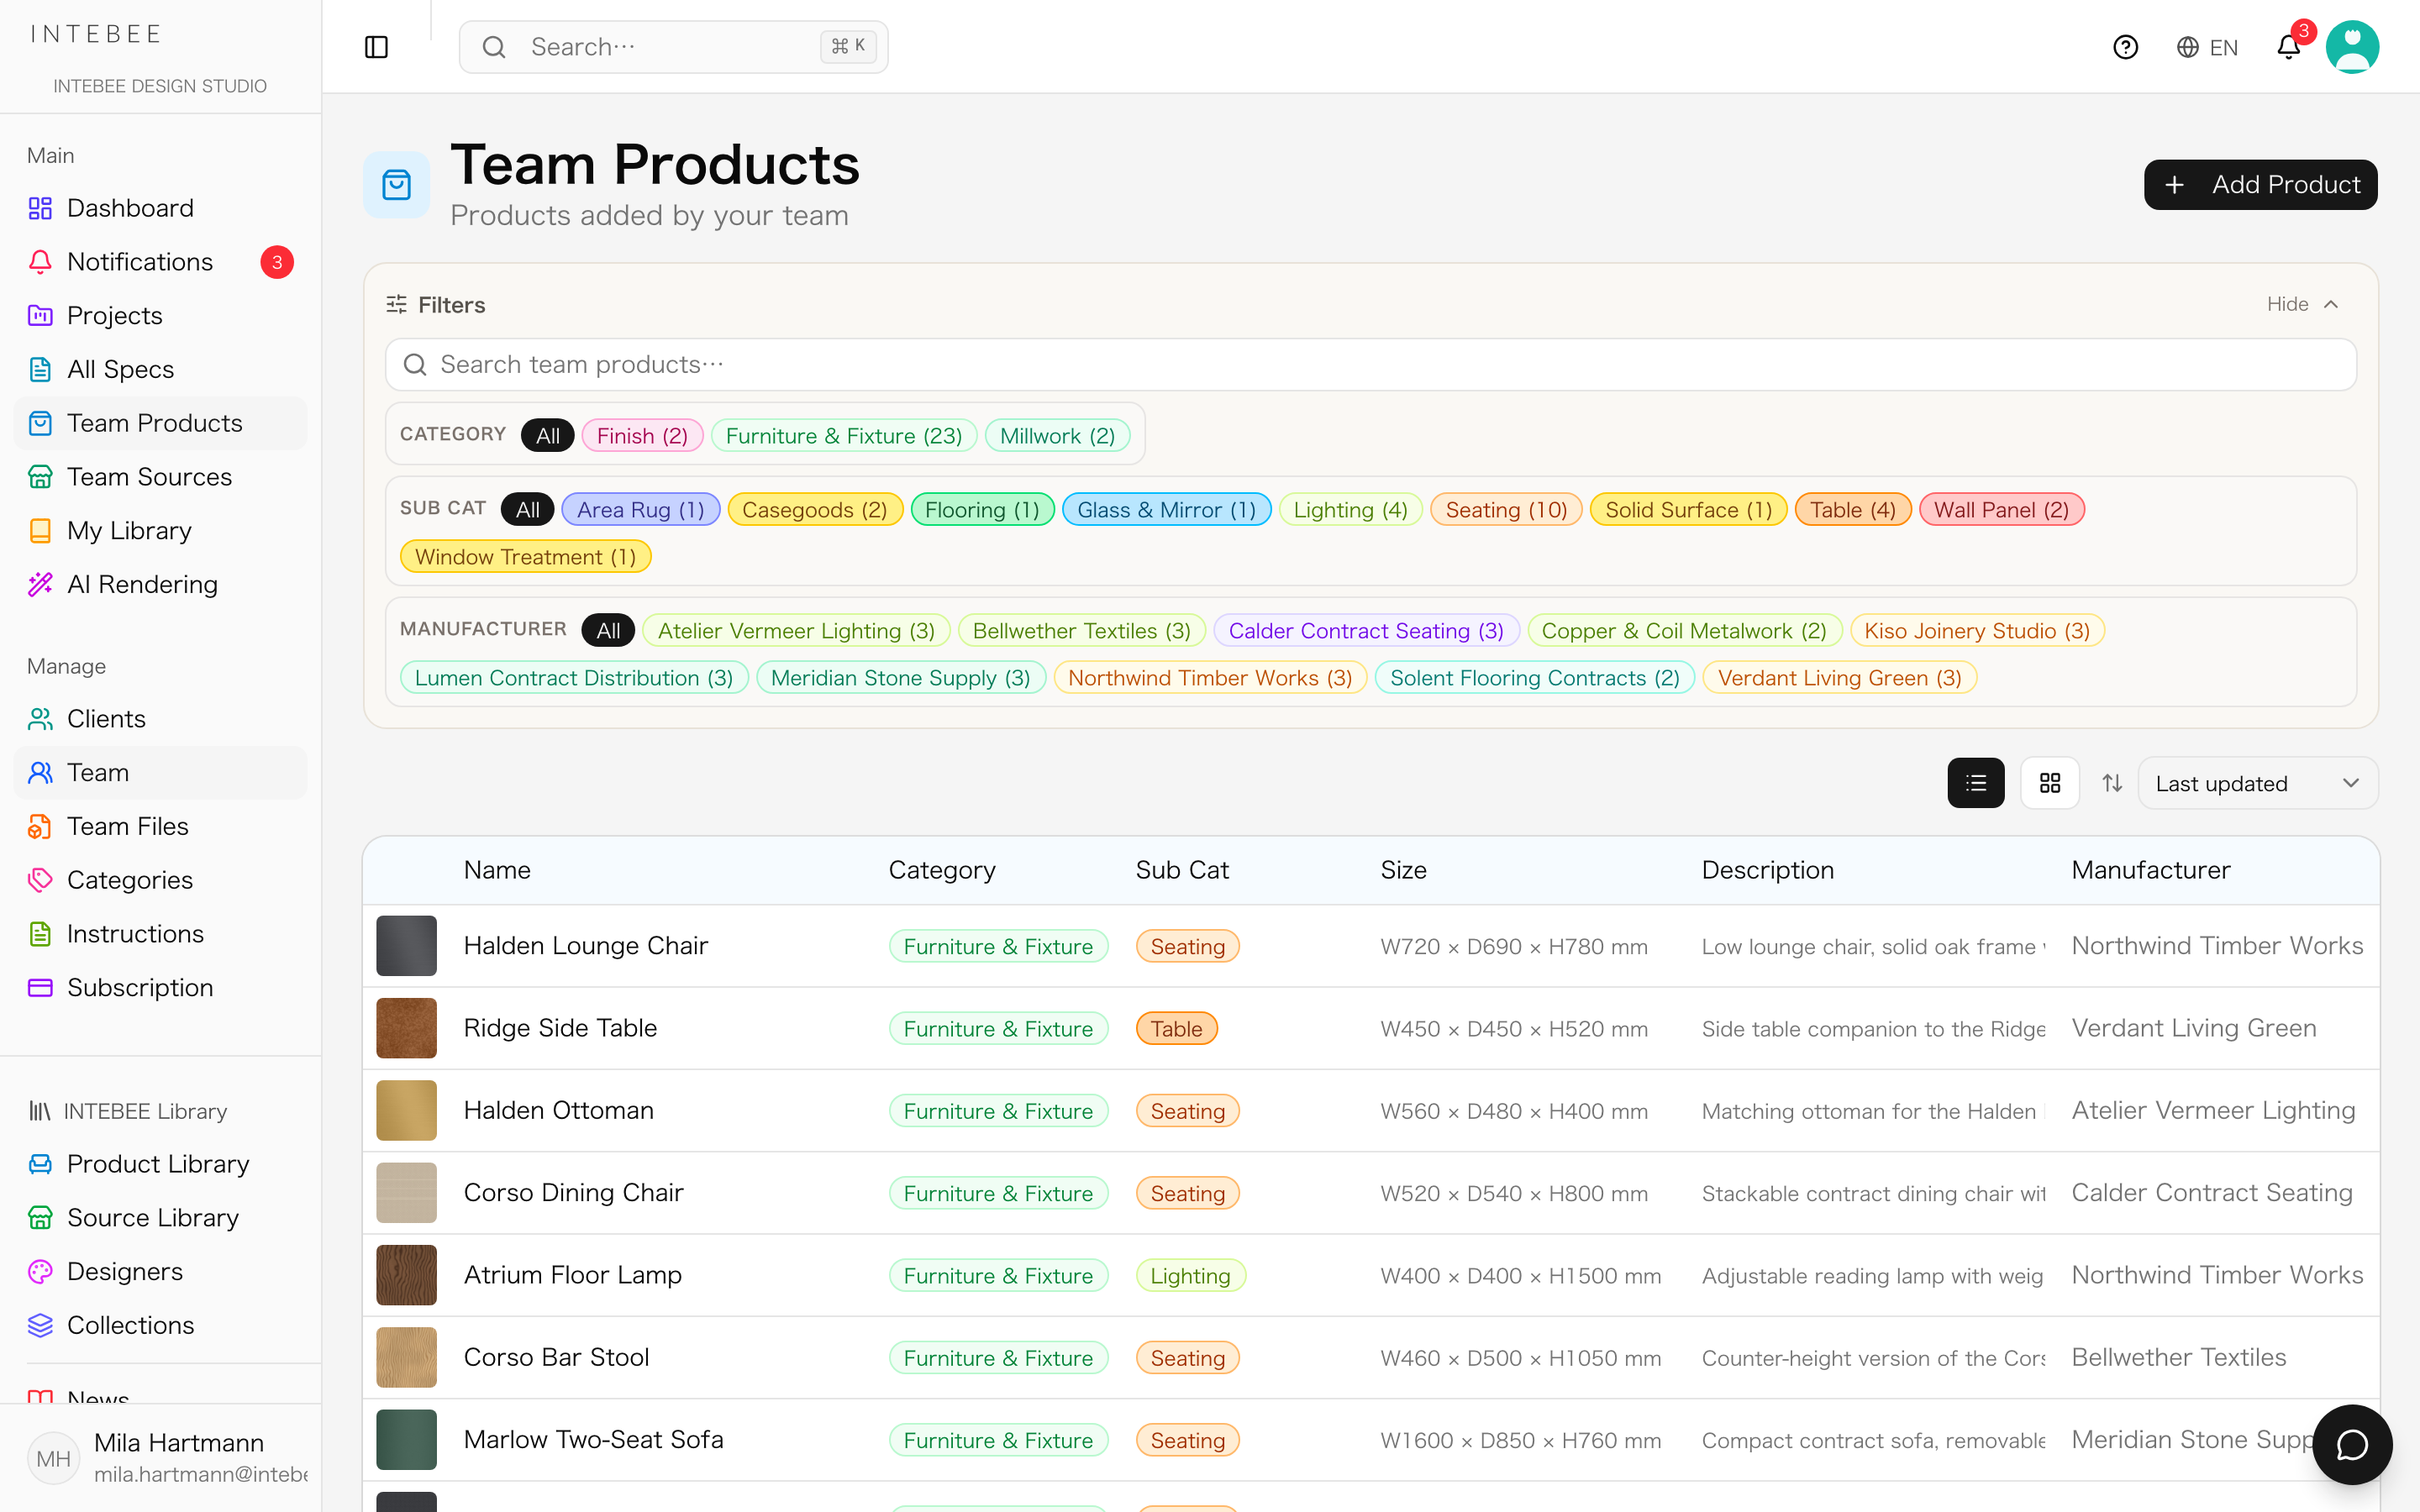The image size is (2420, 1512).
Task: Open the Last updated sort dropdown
Action: [x=2257, y=783]
